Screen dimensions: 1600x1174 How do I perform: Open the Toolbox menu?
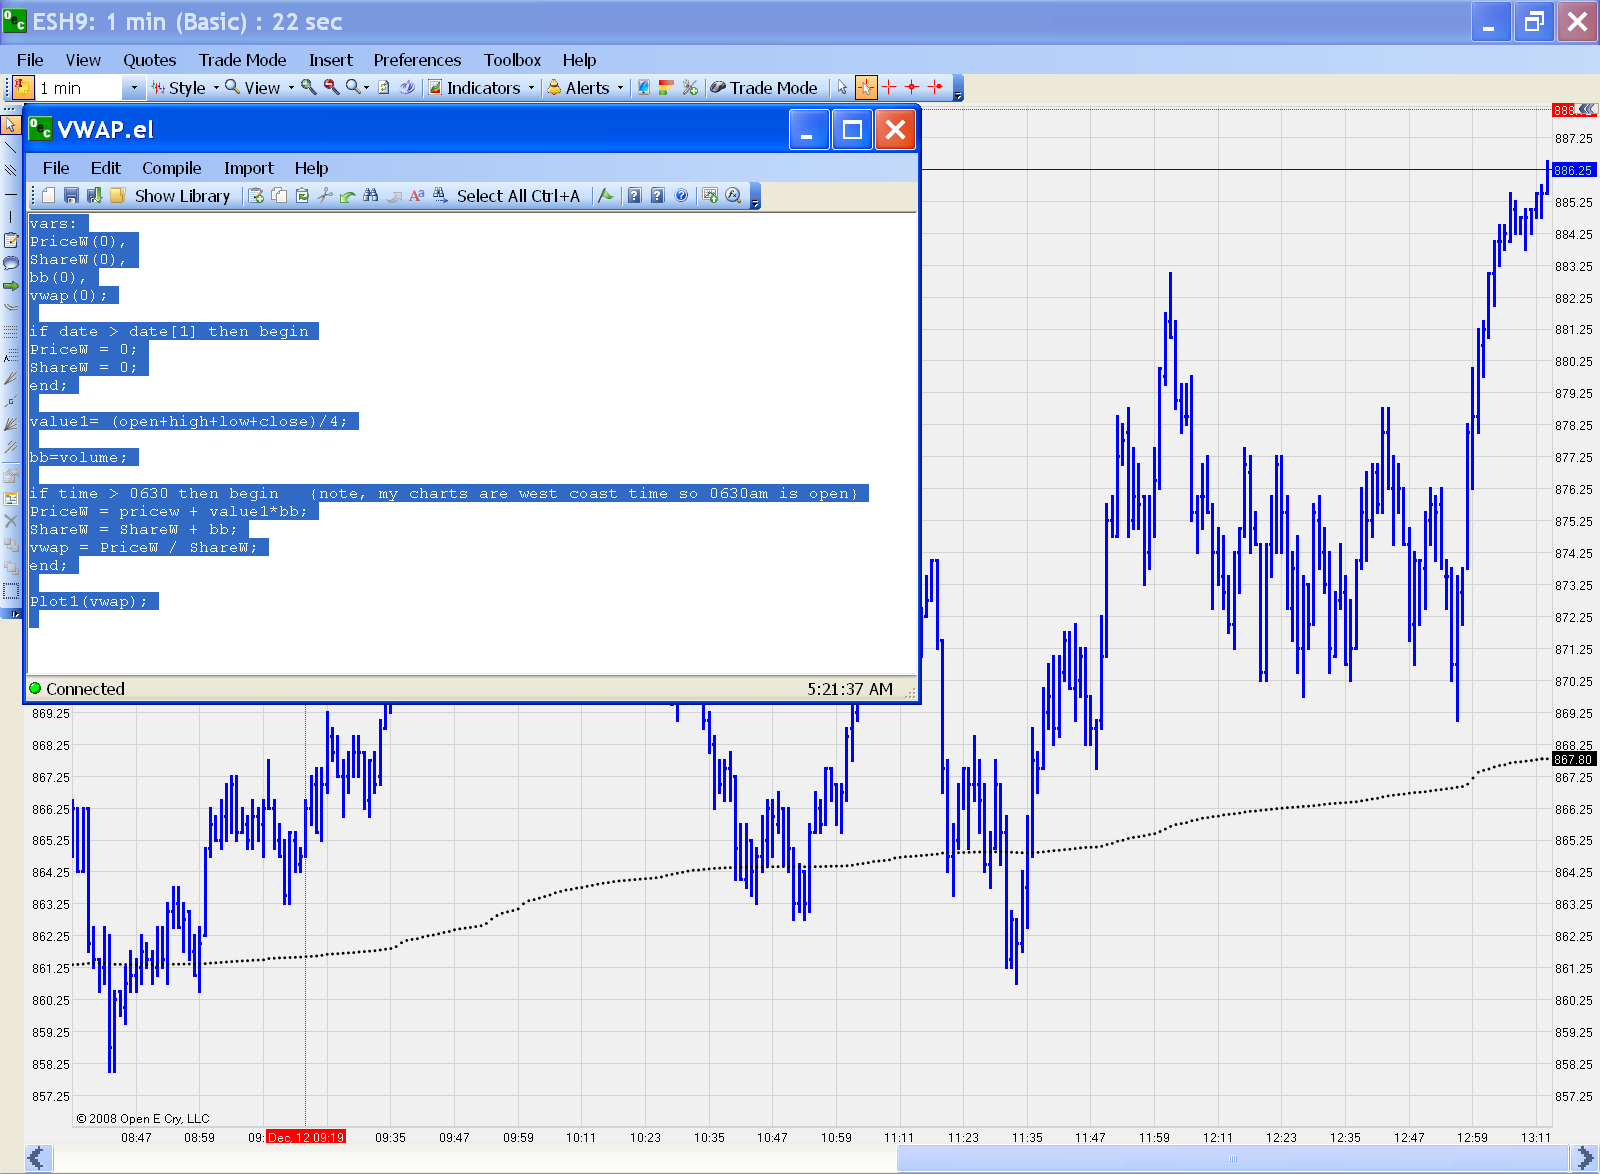tap(512, 60)
